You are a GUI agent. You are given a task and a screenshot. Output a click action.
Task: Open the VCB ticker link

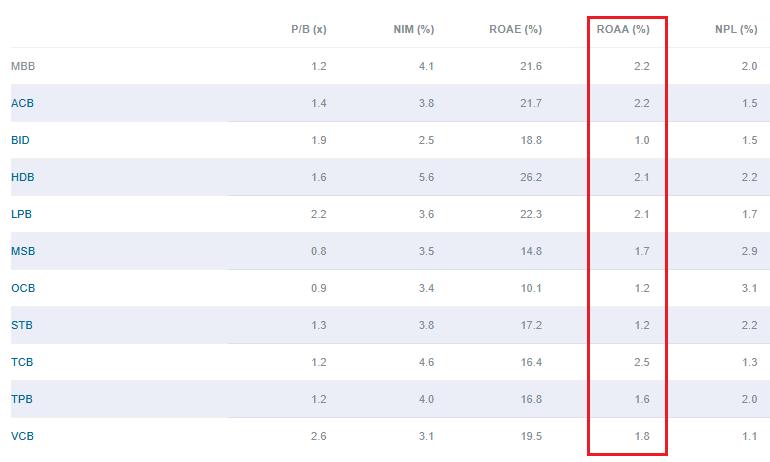pos(23,436)
